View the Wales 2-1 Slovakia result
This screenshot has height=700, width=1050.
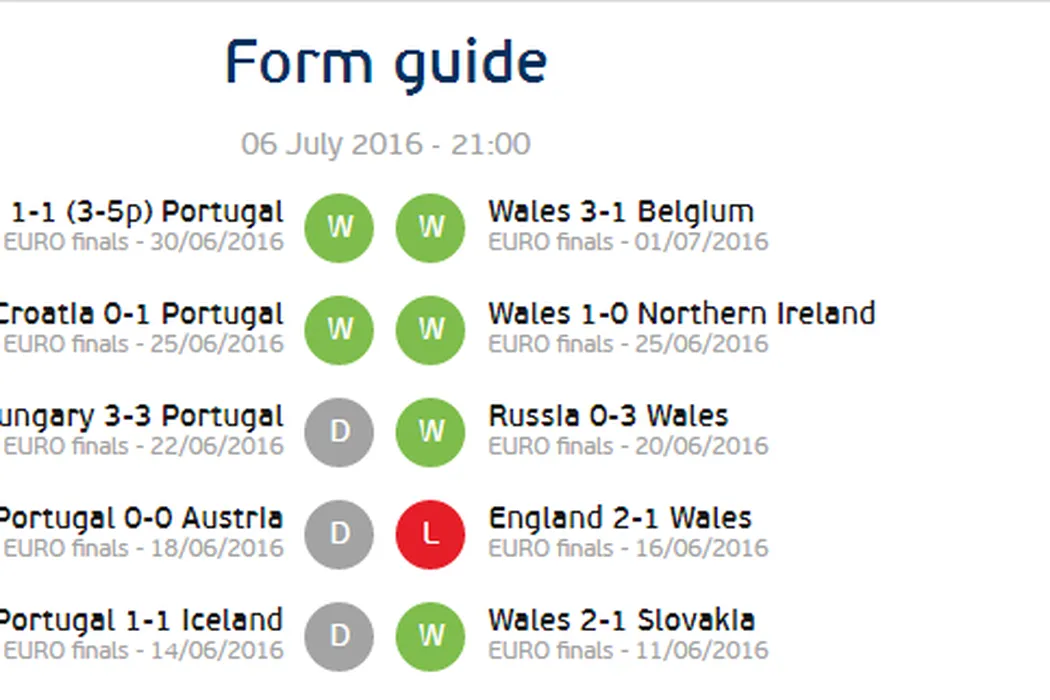tap(621, 620)
